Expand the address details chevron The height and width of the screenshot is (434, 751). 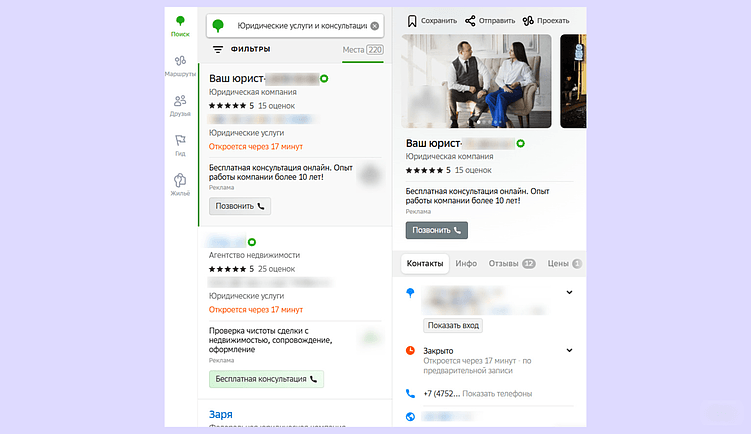pos(569,292)
